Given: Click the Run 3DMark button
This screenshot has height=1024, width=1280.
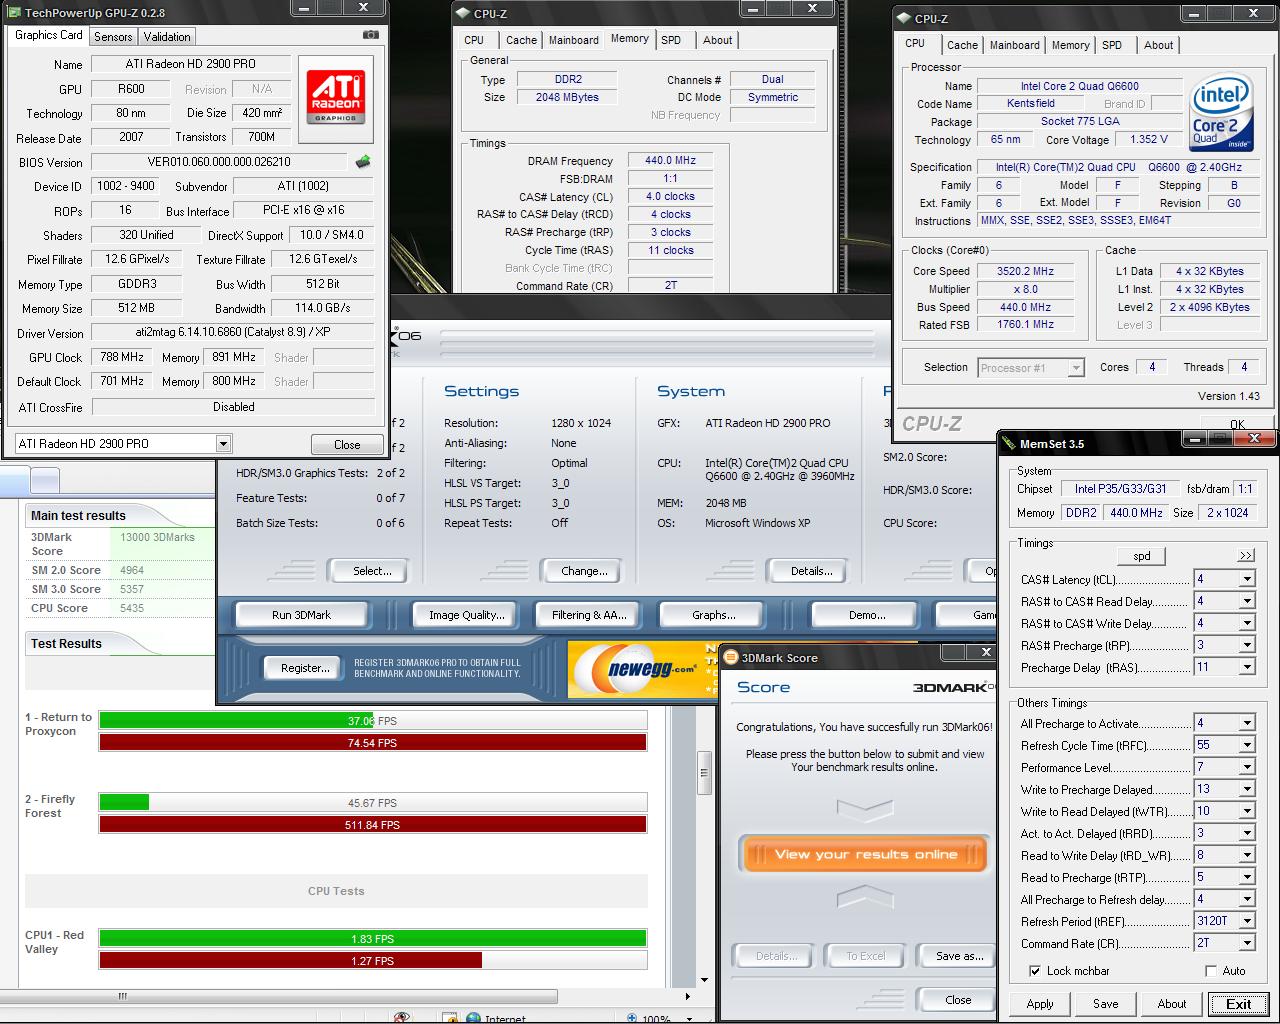Looking at the screenshot, I should pyautogui.click(x=301, y=615).
